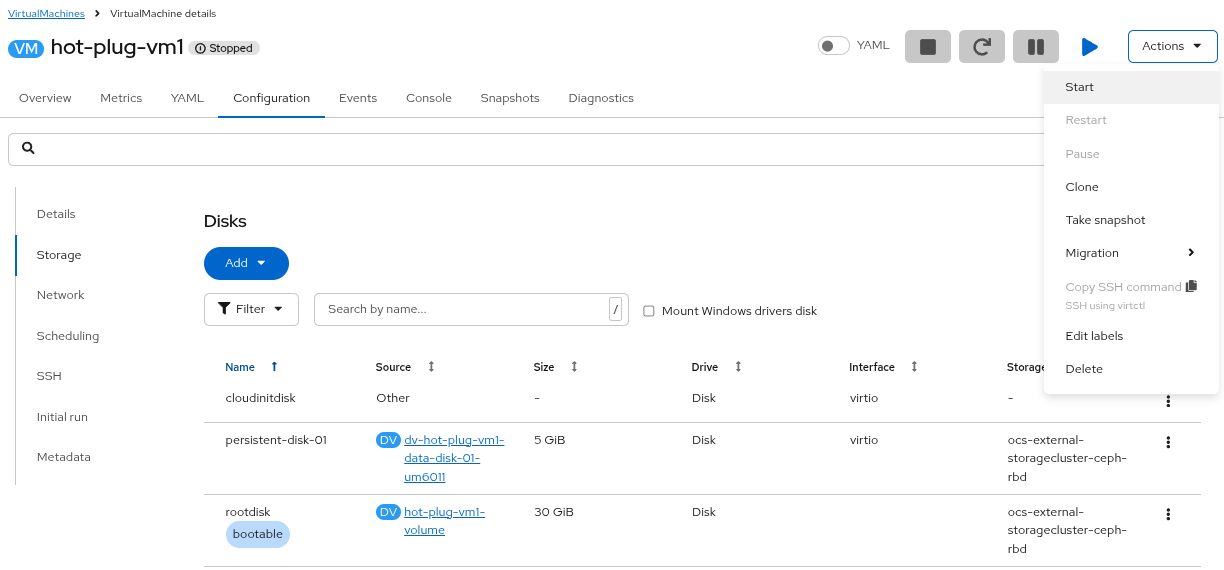Open the Filter dropdown
1224x570 pixels.
pos(251,309)
